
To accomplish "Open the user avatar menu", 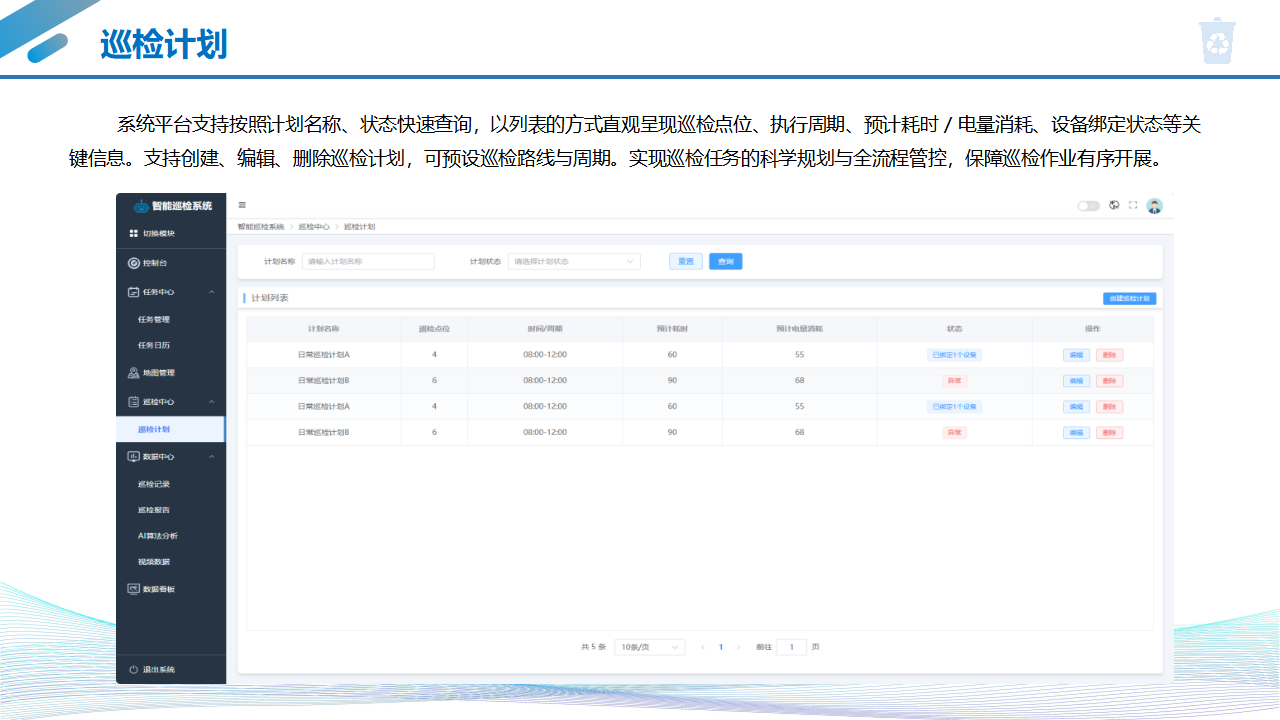I will click(x=1154, y=206).
